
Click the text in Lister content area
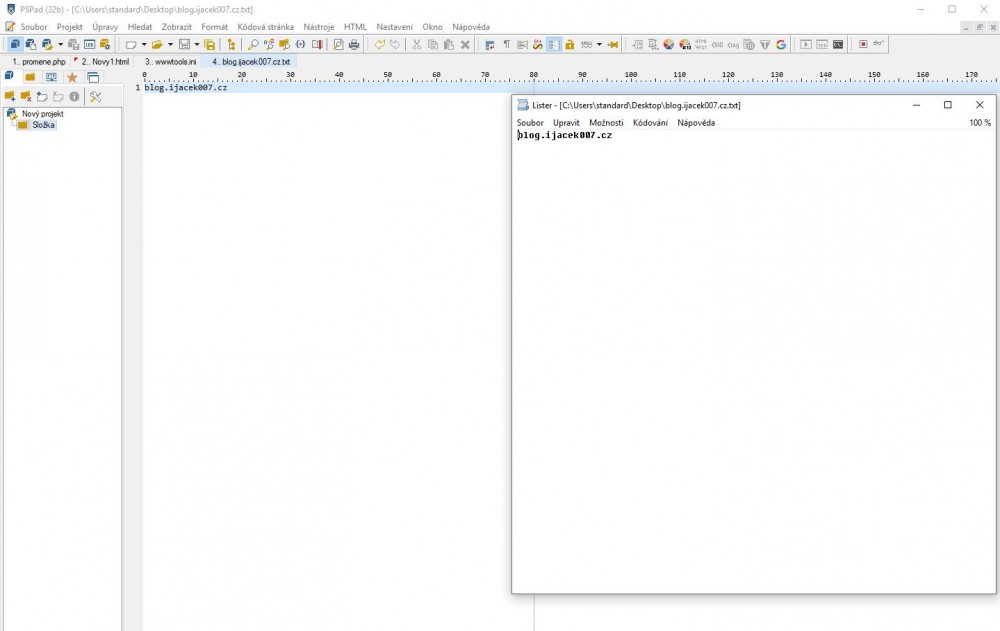point(565,135)
